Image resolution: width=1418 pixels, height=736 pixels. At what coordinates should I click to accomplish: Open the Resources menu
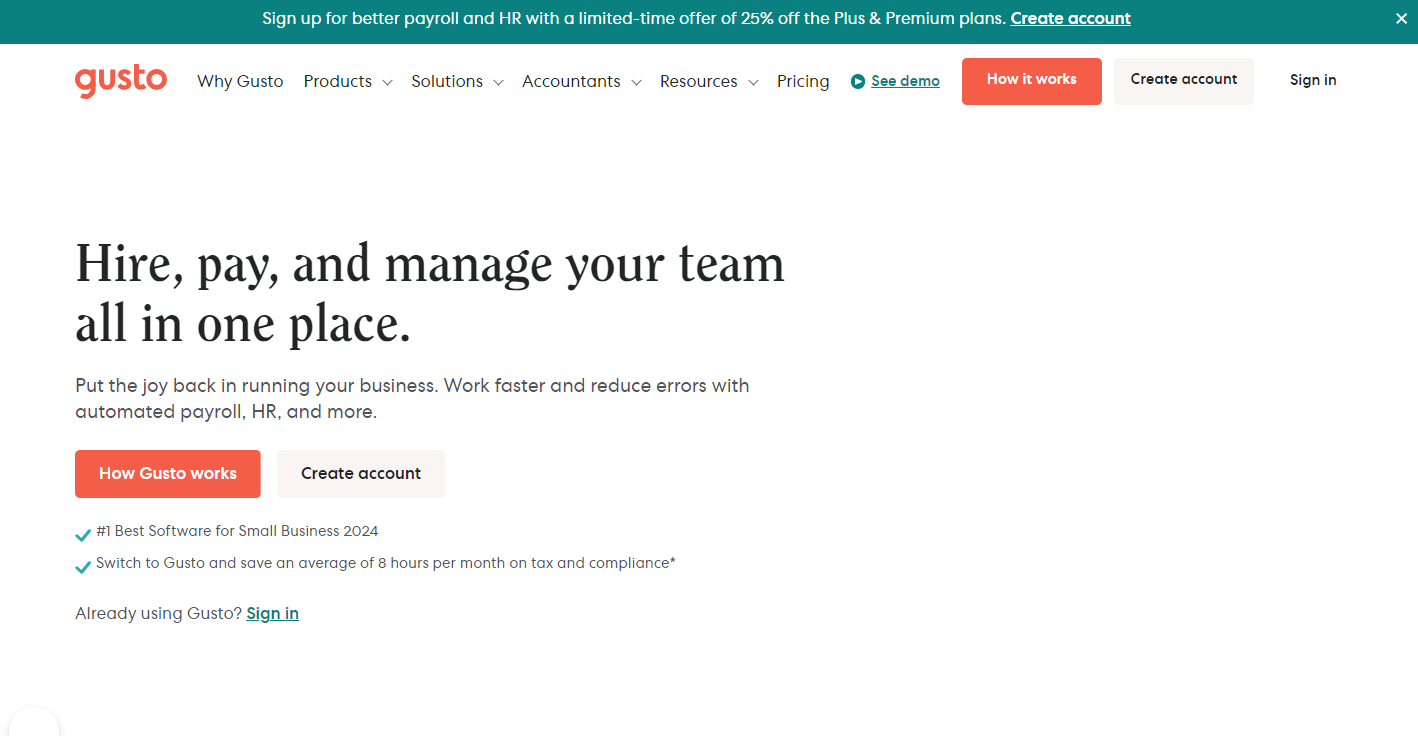699,82
